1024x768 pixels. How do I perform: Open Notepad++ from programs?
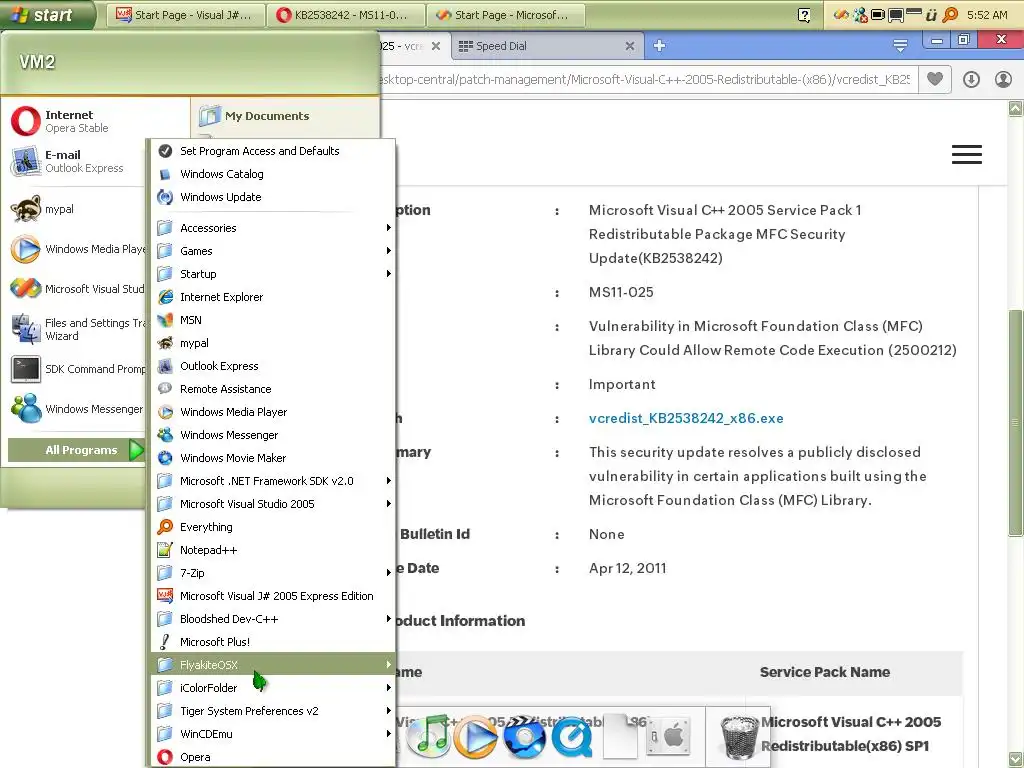273,550
